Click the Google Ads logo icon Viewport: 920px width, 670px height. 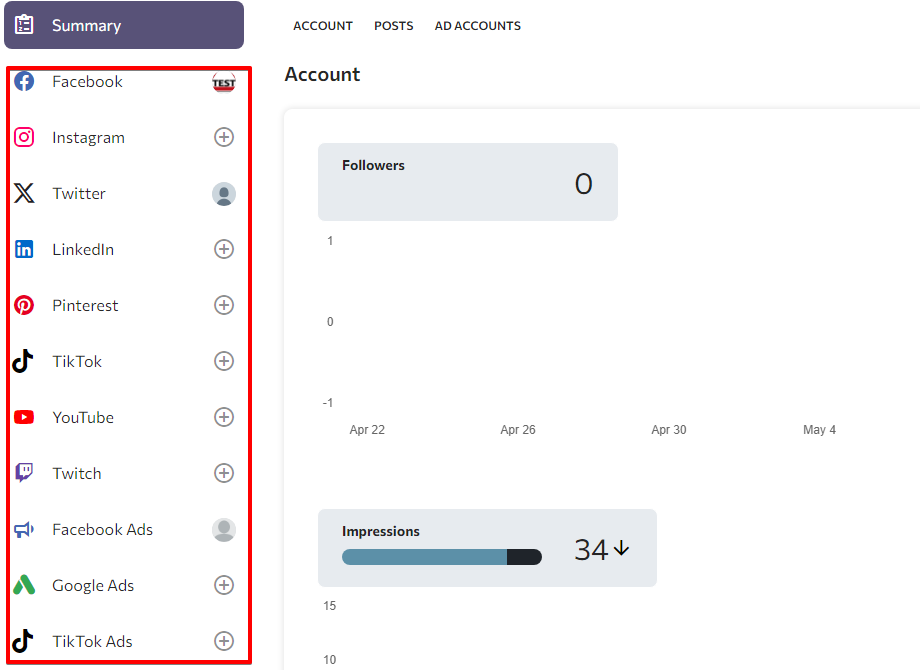[24, 585]
